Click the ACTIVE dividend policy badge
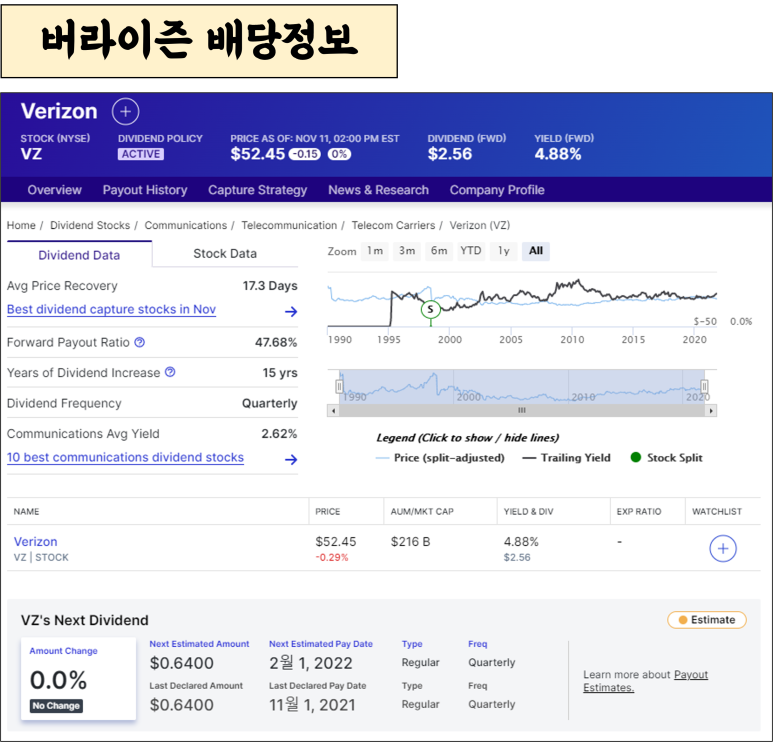Image resolution: width=773 pixels, height=742 pixels. point(141,154)
